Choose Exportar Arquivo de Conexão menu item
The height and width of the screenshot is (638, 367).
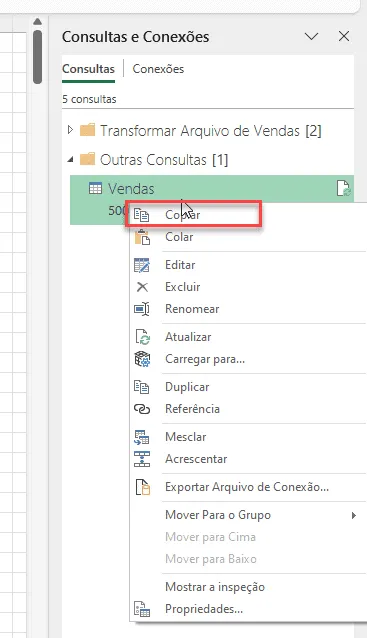click(x=248, y=487)
